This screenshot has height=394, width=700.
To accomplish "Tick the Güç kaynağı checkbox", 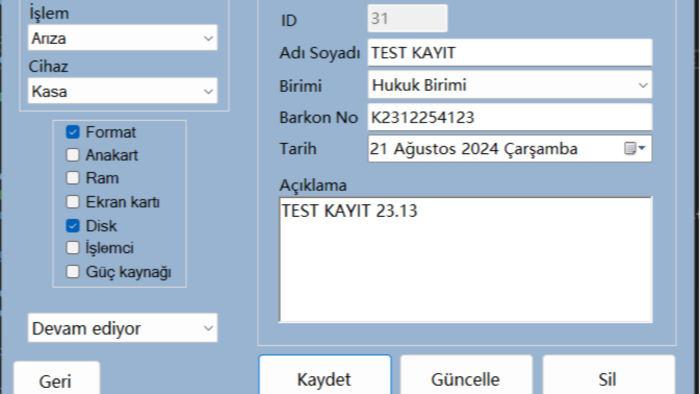I will (73, 271).
